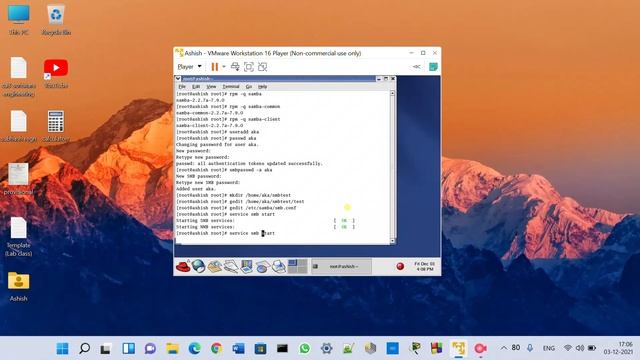Image resolution: width=640 pixels, height=360 pixels.
Task: Open Windows Search from the taskbar
Action: click(84, 349)
